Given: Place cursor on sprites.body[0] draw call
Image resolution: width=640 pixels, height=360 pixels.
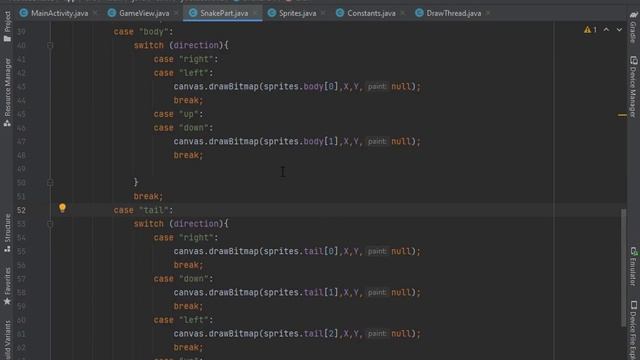Looking at the screenshot, I should pyautogui.click(x=297, y=87).
